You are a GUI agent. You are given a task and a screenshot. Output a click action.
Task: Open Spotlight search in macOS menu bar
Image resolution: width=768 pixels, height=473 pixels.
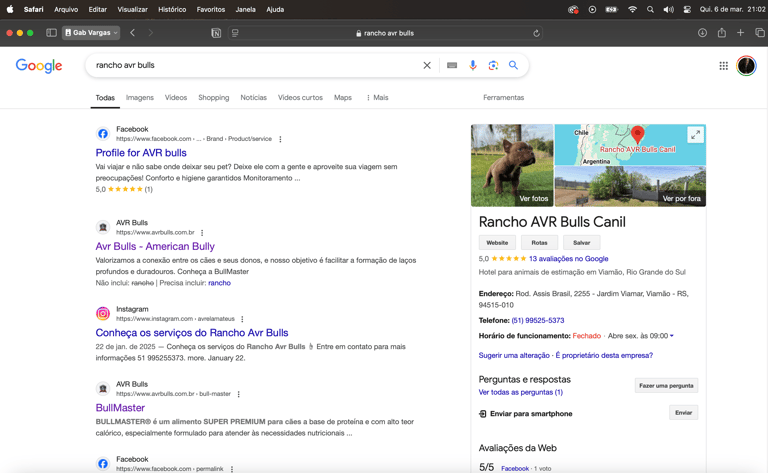click(650, 9)
